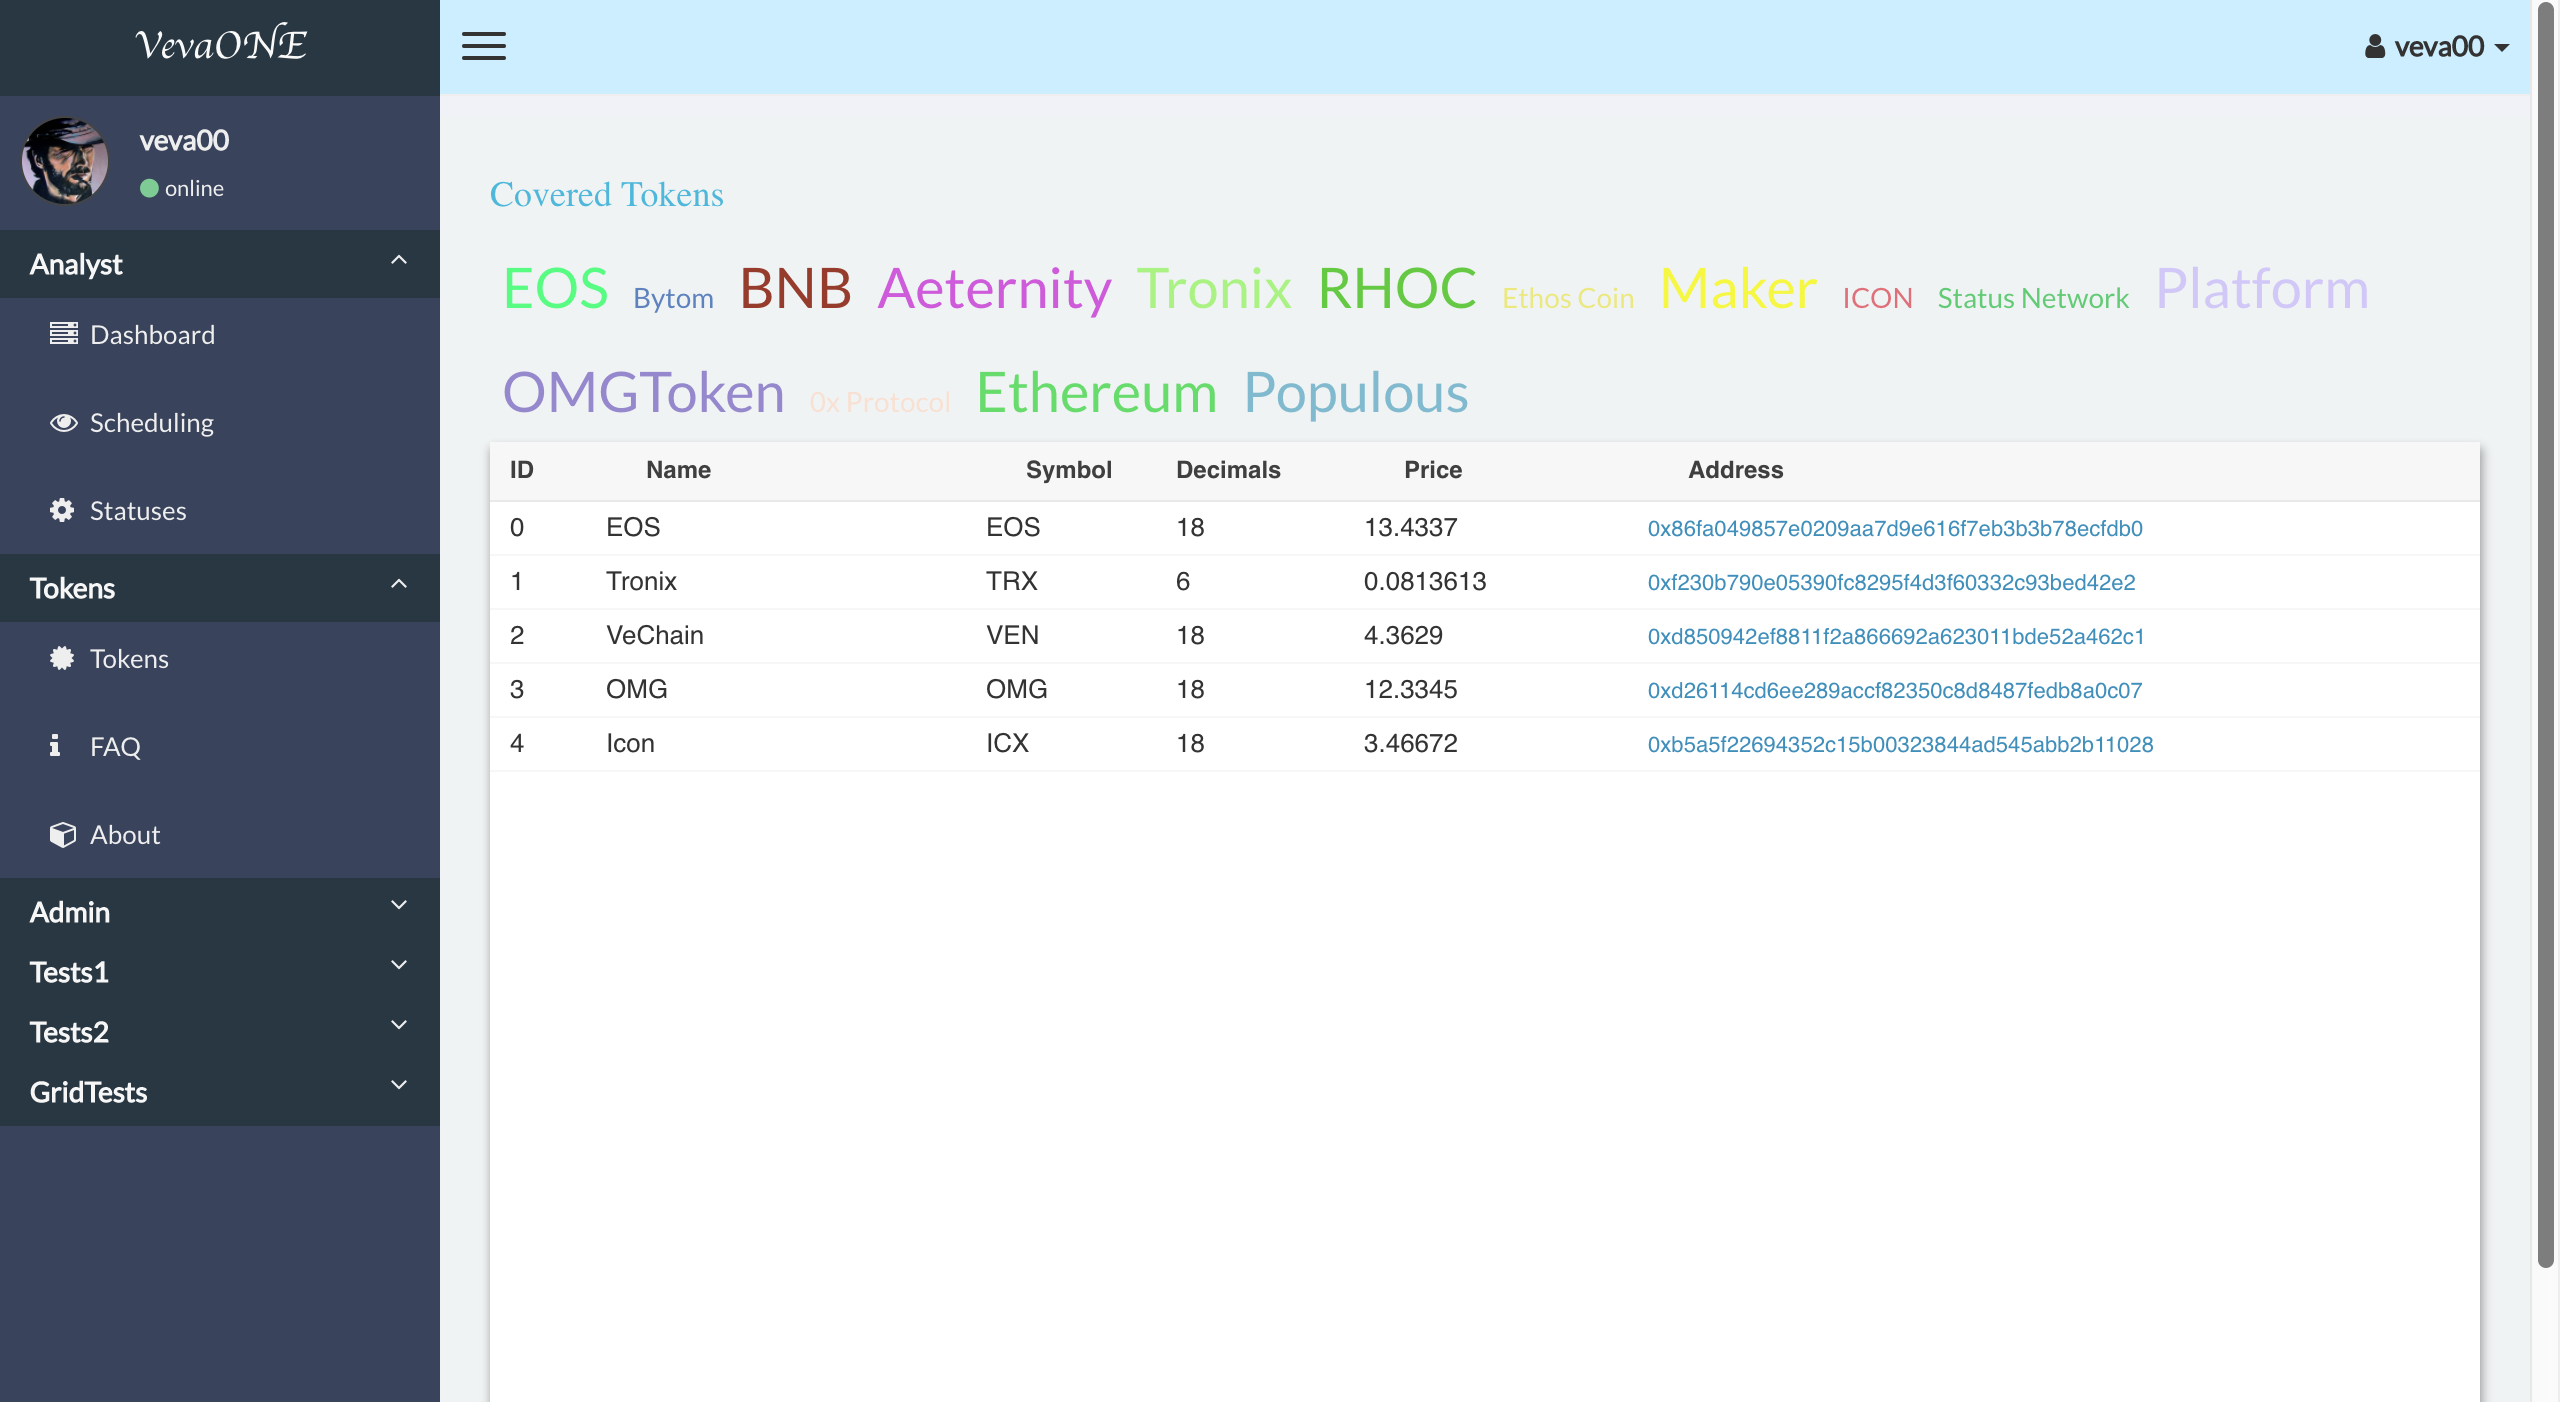Click 0x Protocol in the token cloud
The width and height of the screenshot is (2560, 1402).
880,402
